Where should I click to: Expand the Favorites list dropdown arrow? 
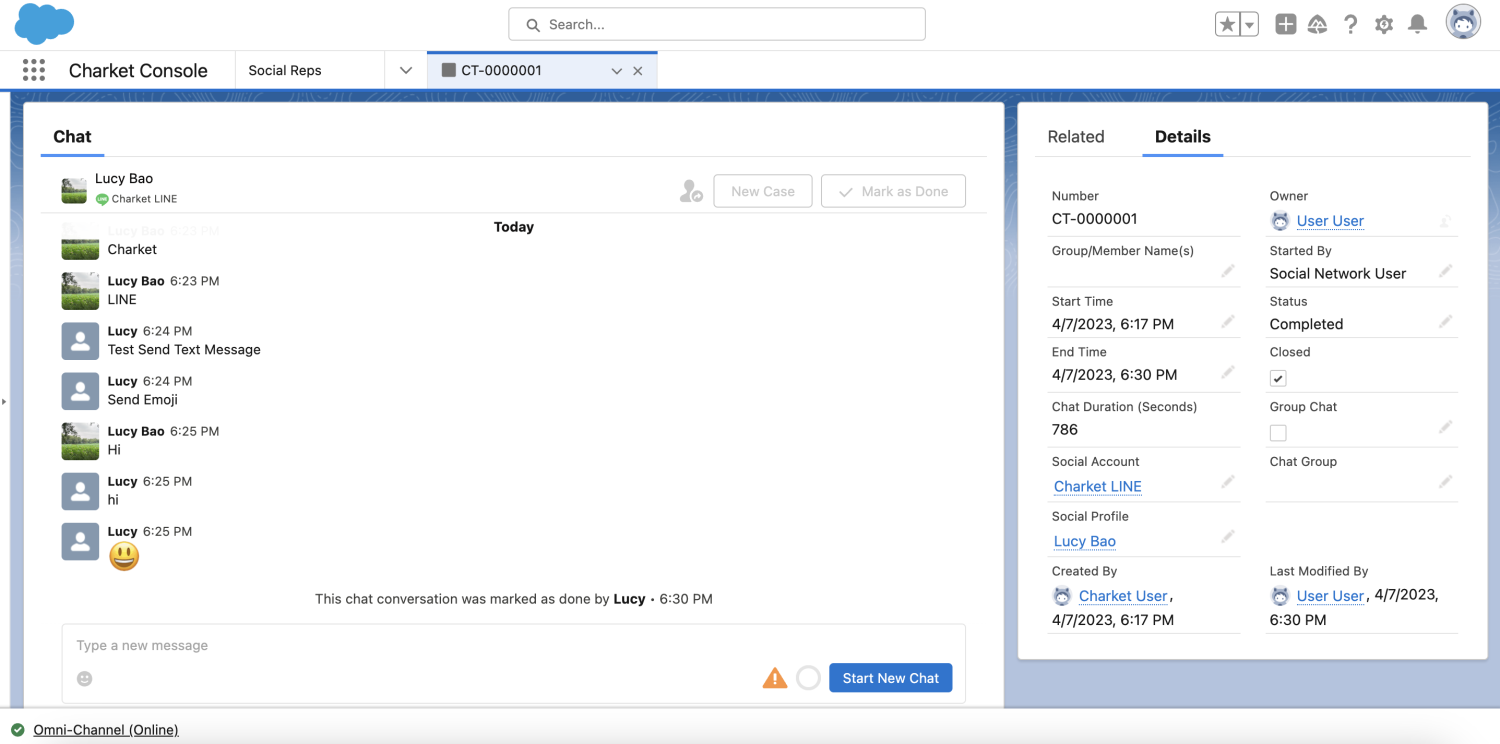[x=1249, y=25]
